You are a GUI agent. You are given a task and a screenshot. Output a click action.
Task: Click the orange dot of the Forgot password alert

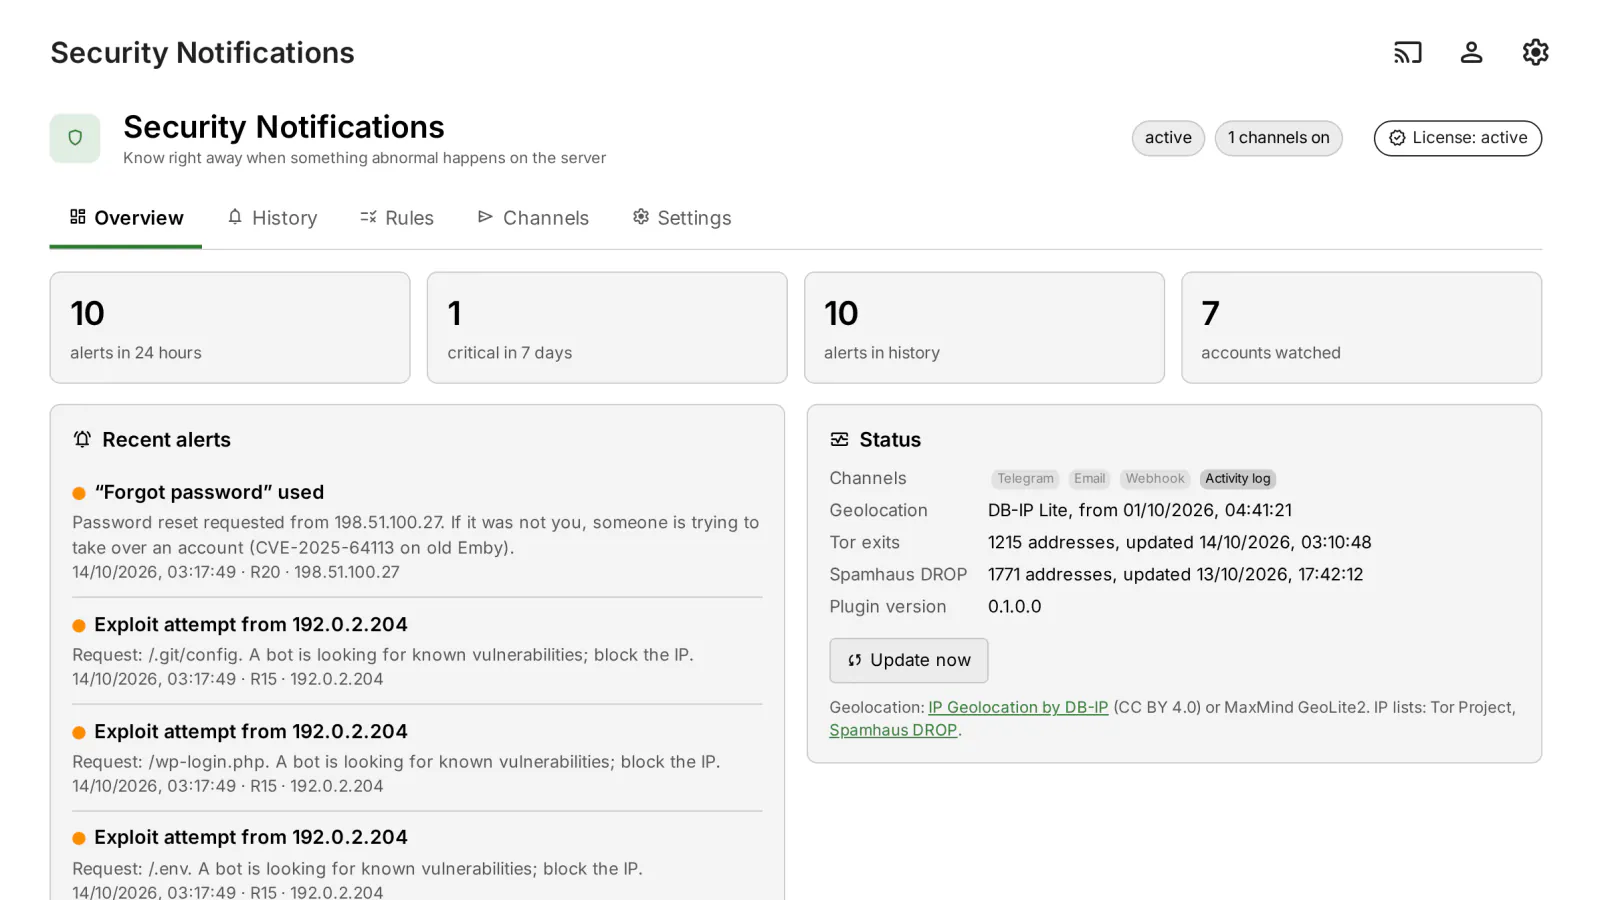(x=78, y=493)
